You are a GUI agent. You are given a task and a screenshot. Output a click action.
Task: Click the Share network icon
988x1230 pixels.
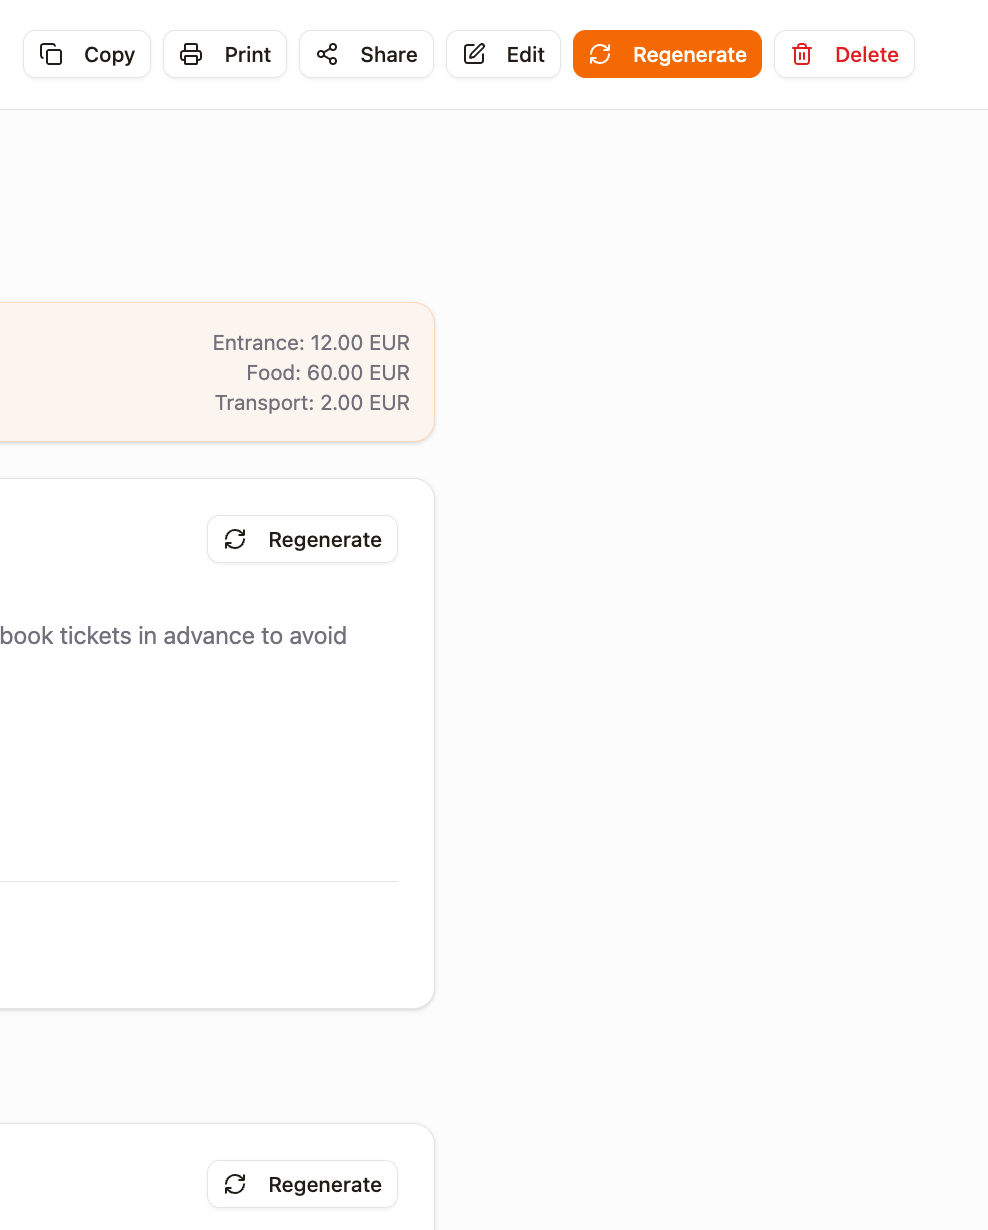[x=327, y=54]
